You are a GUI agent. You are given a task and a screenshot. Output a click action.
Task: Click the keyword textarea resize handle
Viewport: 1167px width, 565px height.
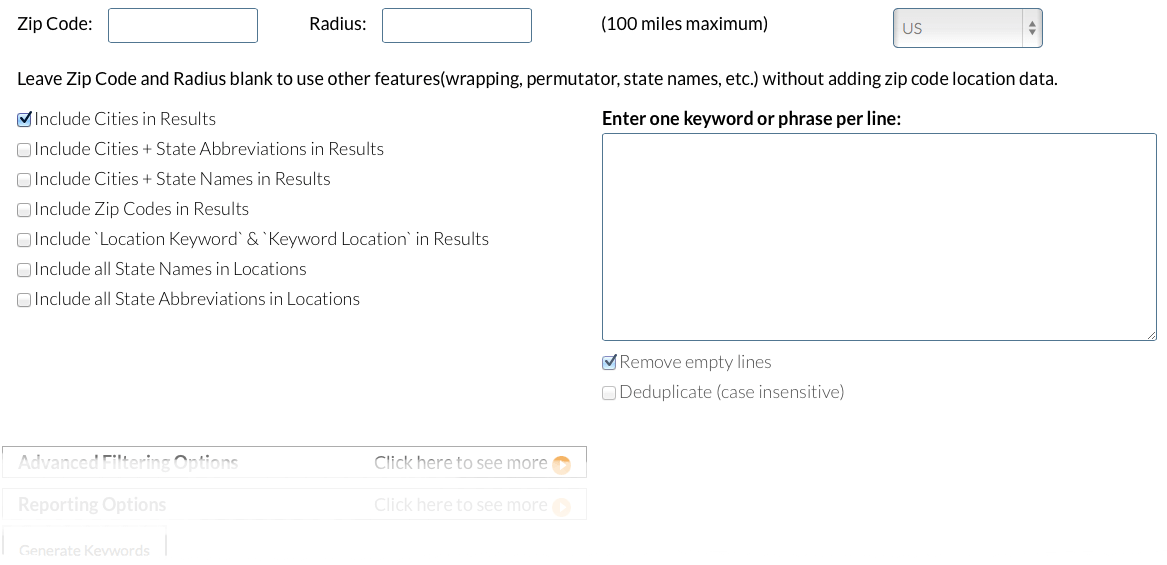pos(1151,335)
